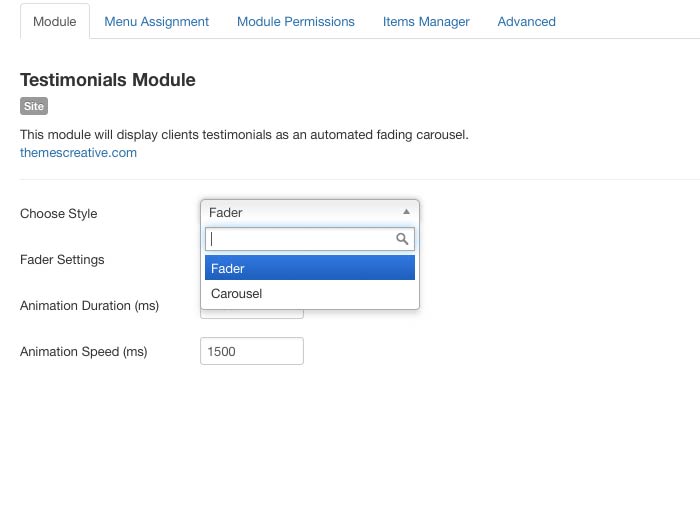
Task: Click the Choose Style label
Action: (x=59, y=213)
